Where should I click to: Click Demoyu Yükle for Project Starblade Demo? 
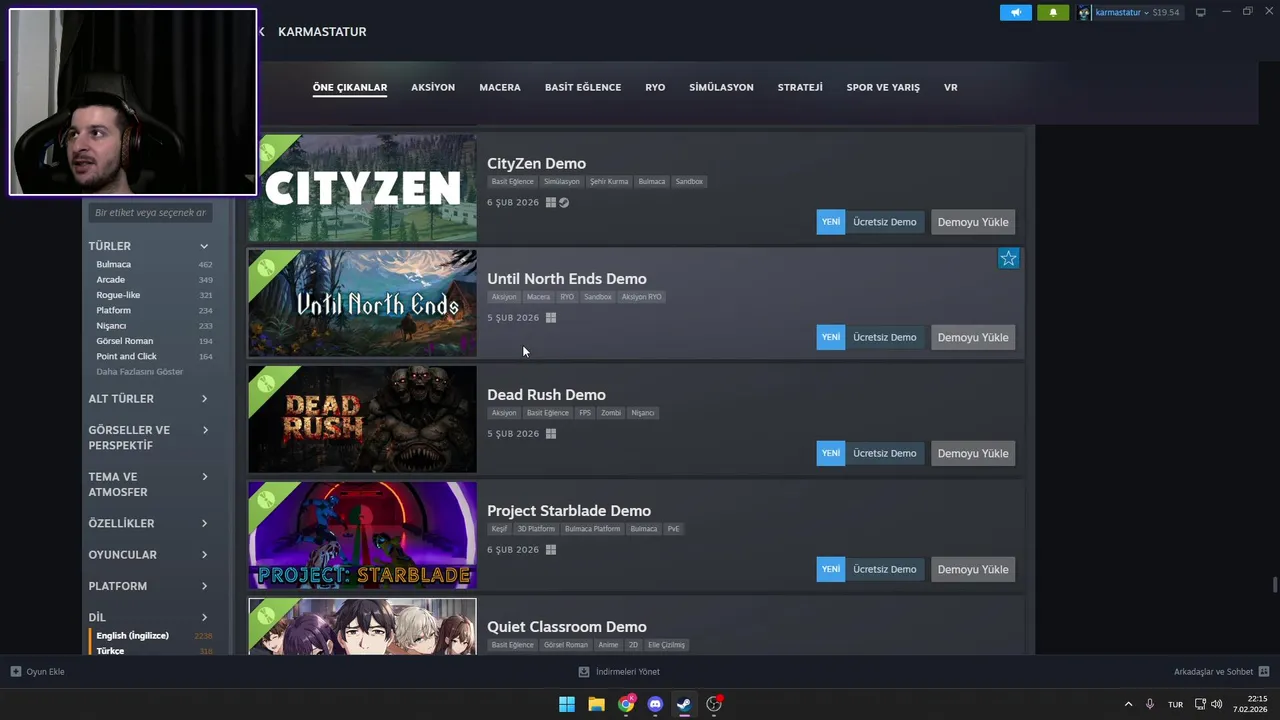click(x=973, y=570)
